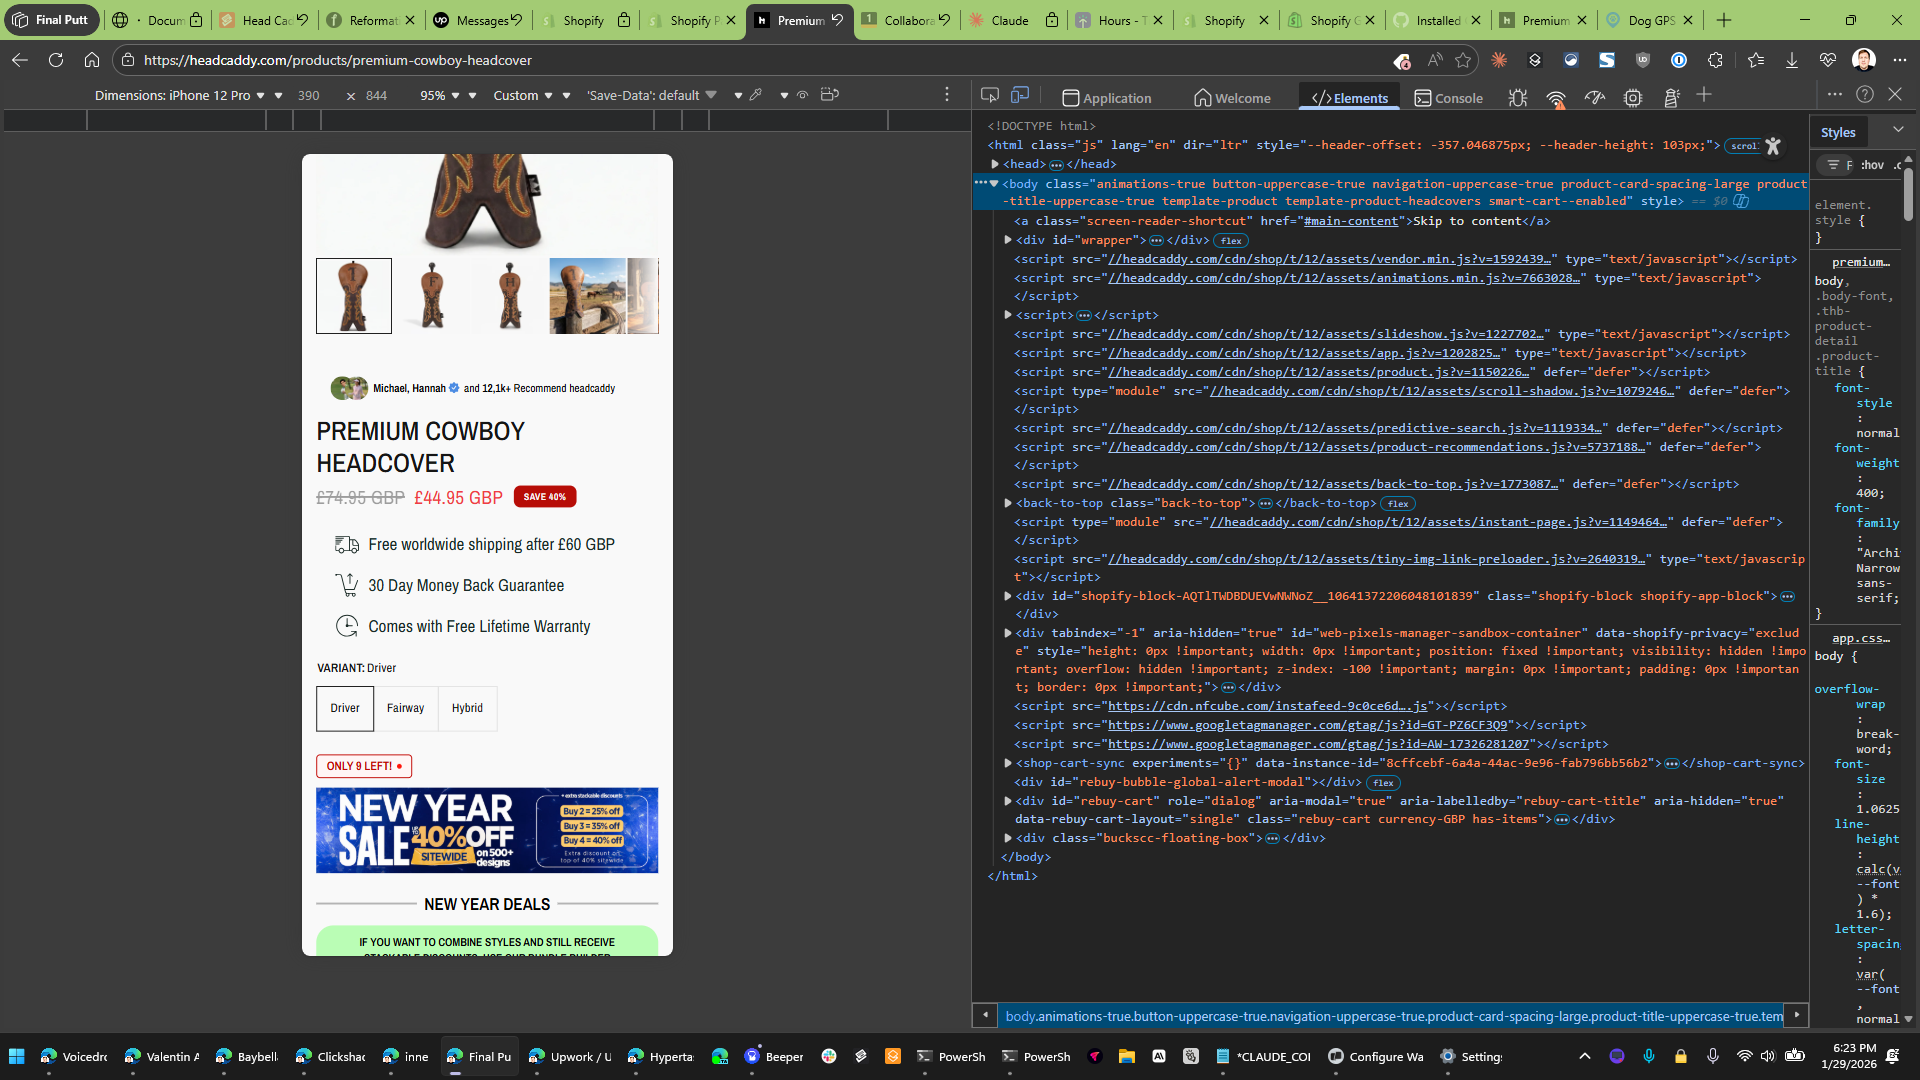Switch to the Application tab
Viewport: 1920px width, 1080px height.
click(1106, 98)
